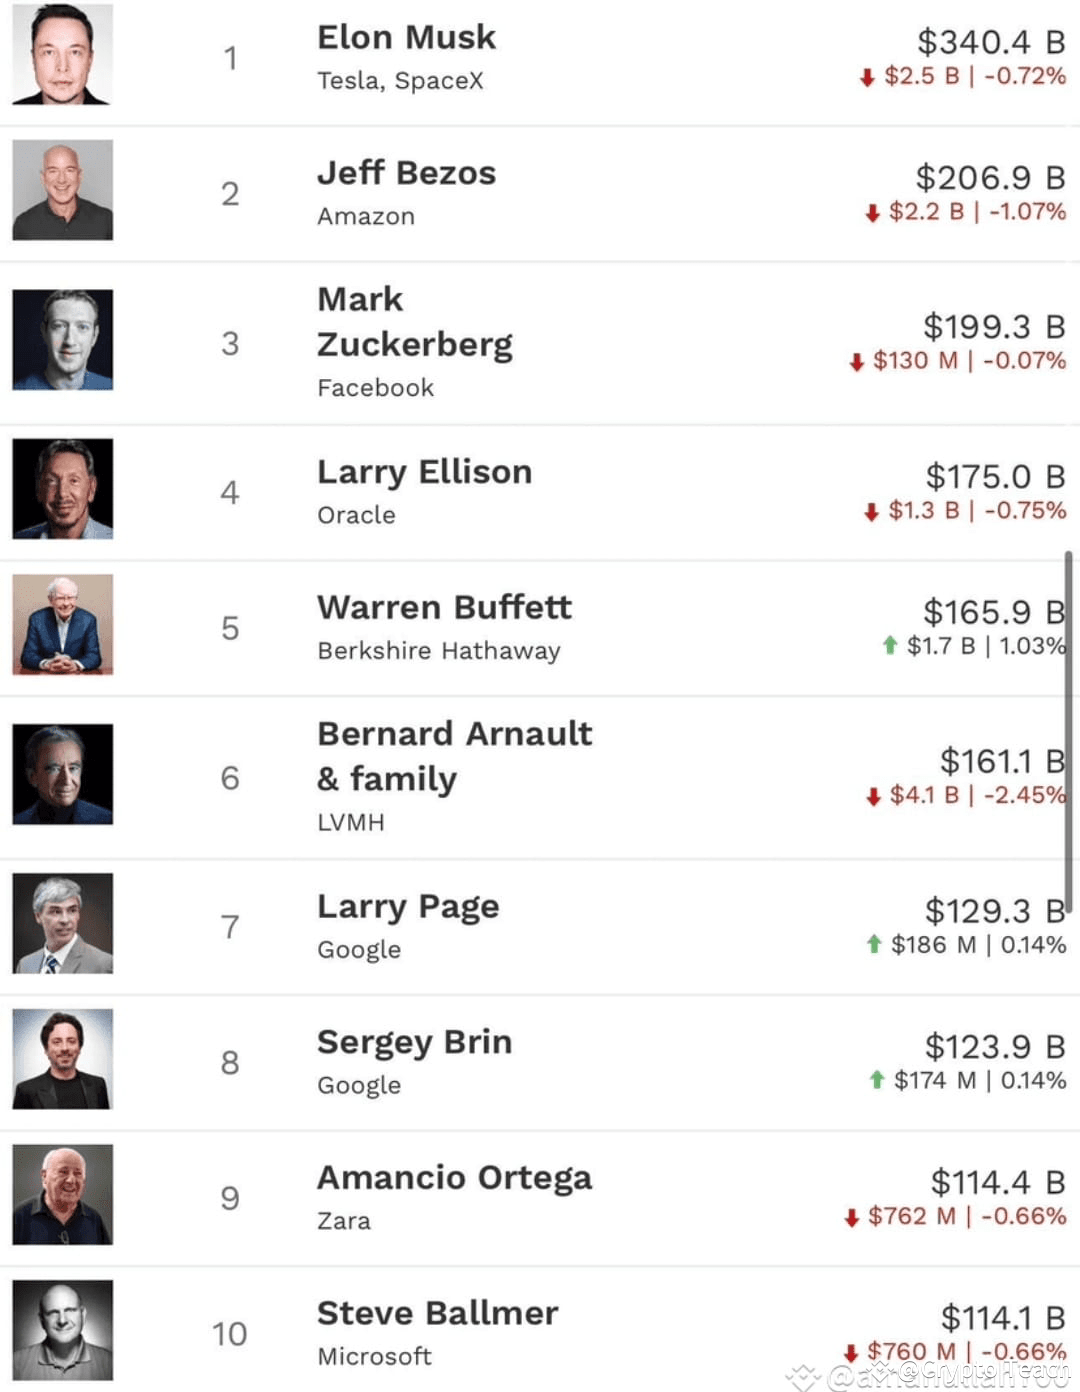Click the Larry Ellison name
Screen dimensions: 1080x1392
424,472
